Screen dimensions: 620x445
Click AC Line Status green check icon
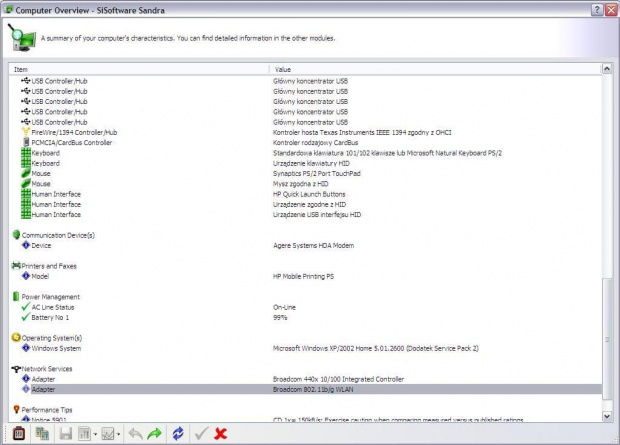coord(26,307)
